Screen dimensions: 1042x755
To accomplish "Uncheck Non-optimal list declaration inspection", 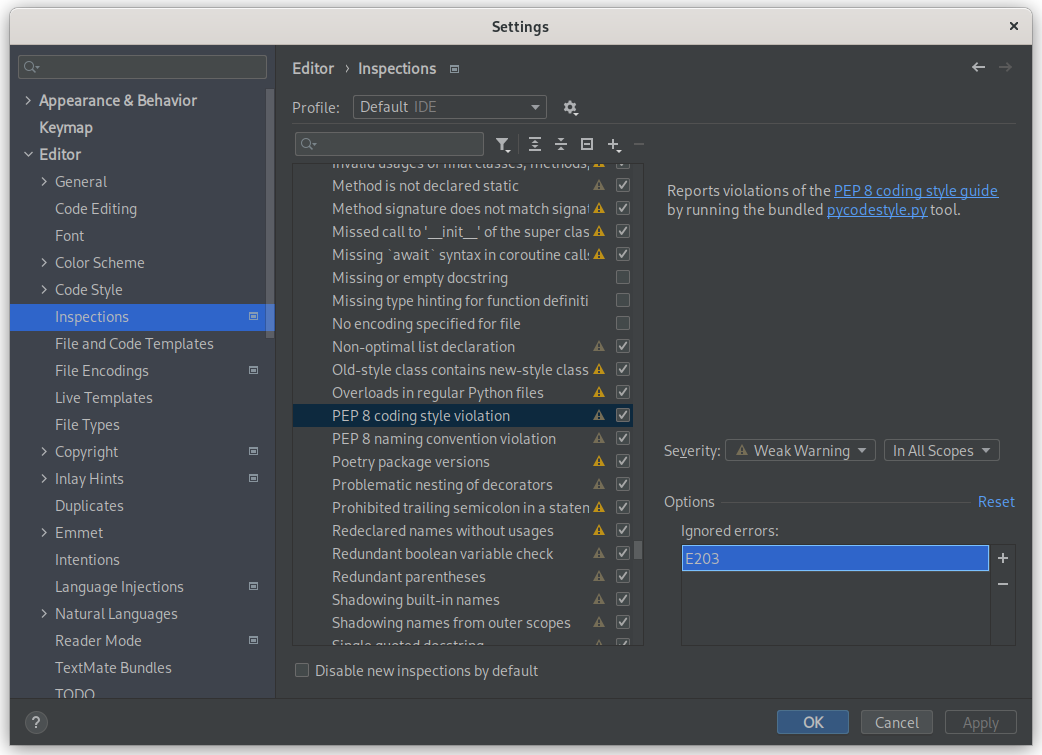I will tap(623, 346).
